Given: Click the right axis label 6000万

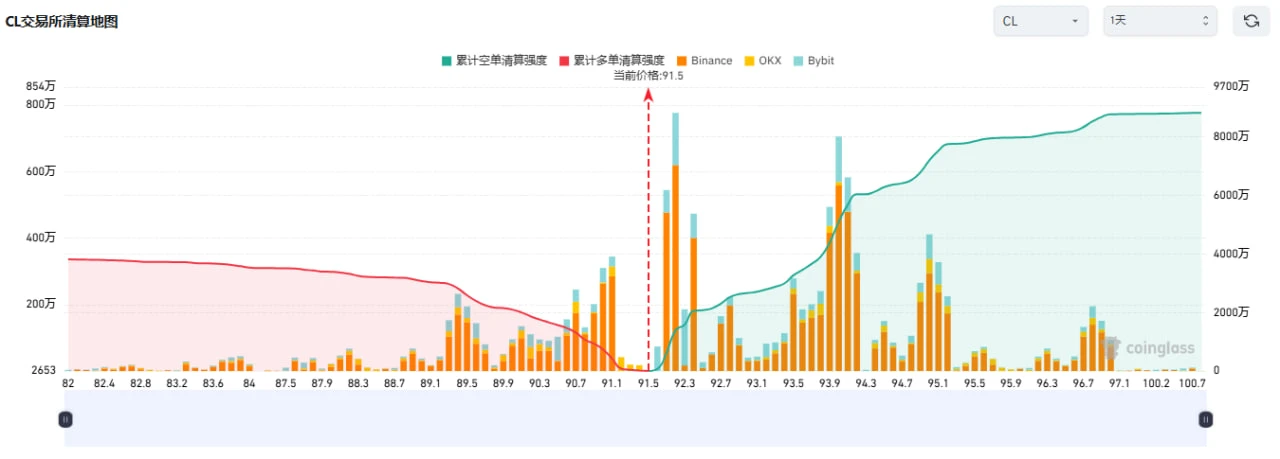Looking at the screenshot, I should 1229,195.
